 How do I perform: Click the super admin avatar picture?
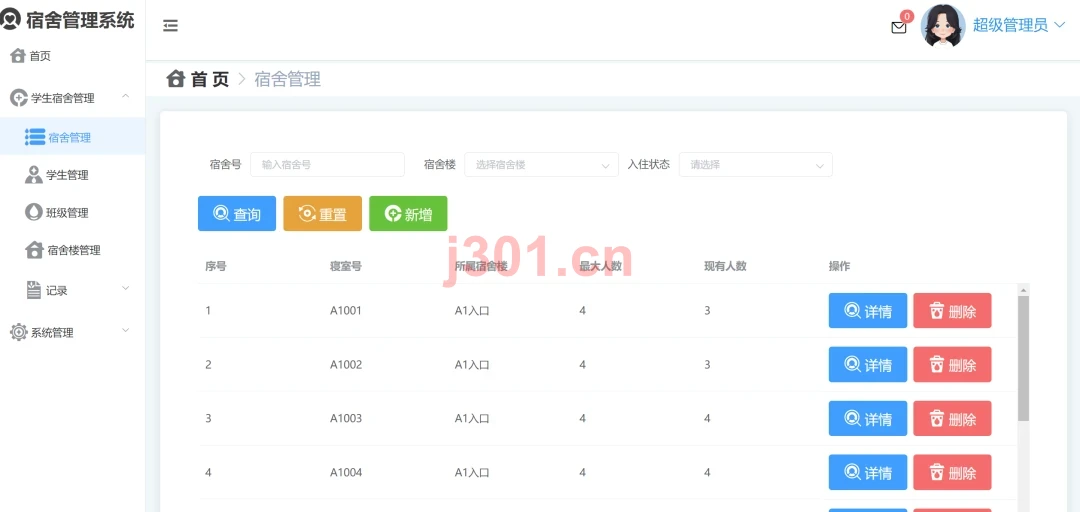point(943,25)
